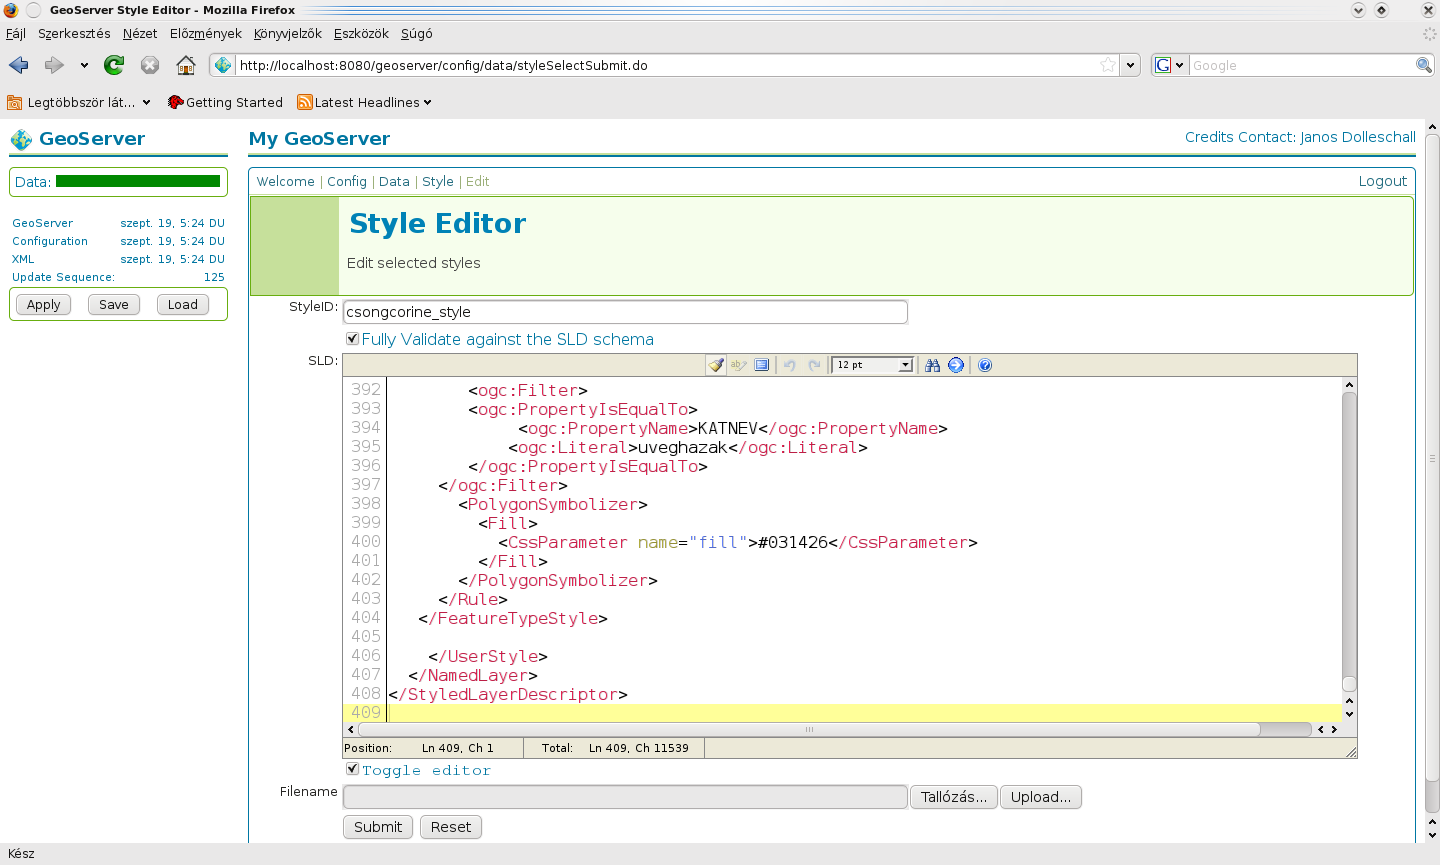The width and height of the screenshot is (1440, 865).
Task: Go to the Home page icon
Action: pyautogui.click(x=186, y=65)
